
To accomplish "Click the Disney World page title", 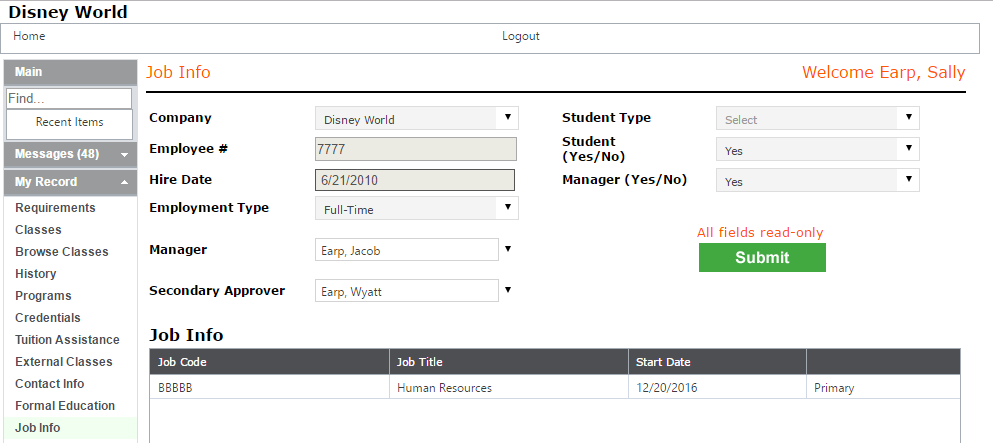I will (x=68, y=11).
